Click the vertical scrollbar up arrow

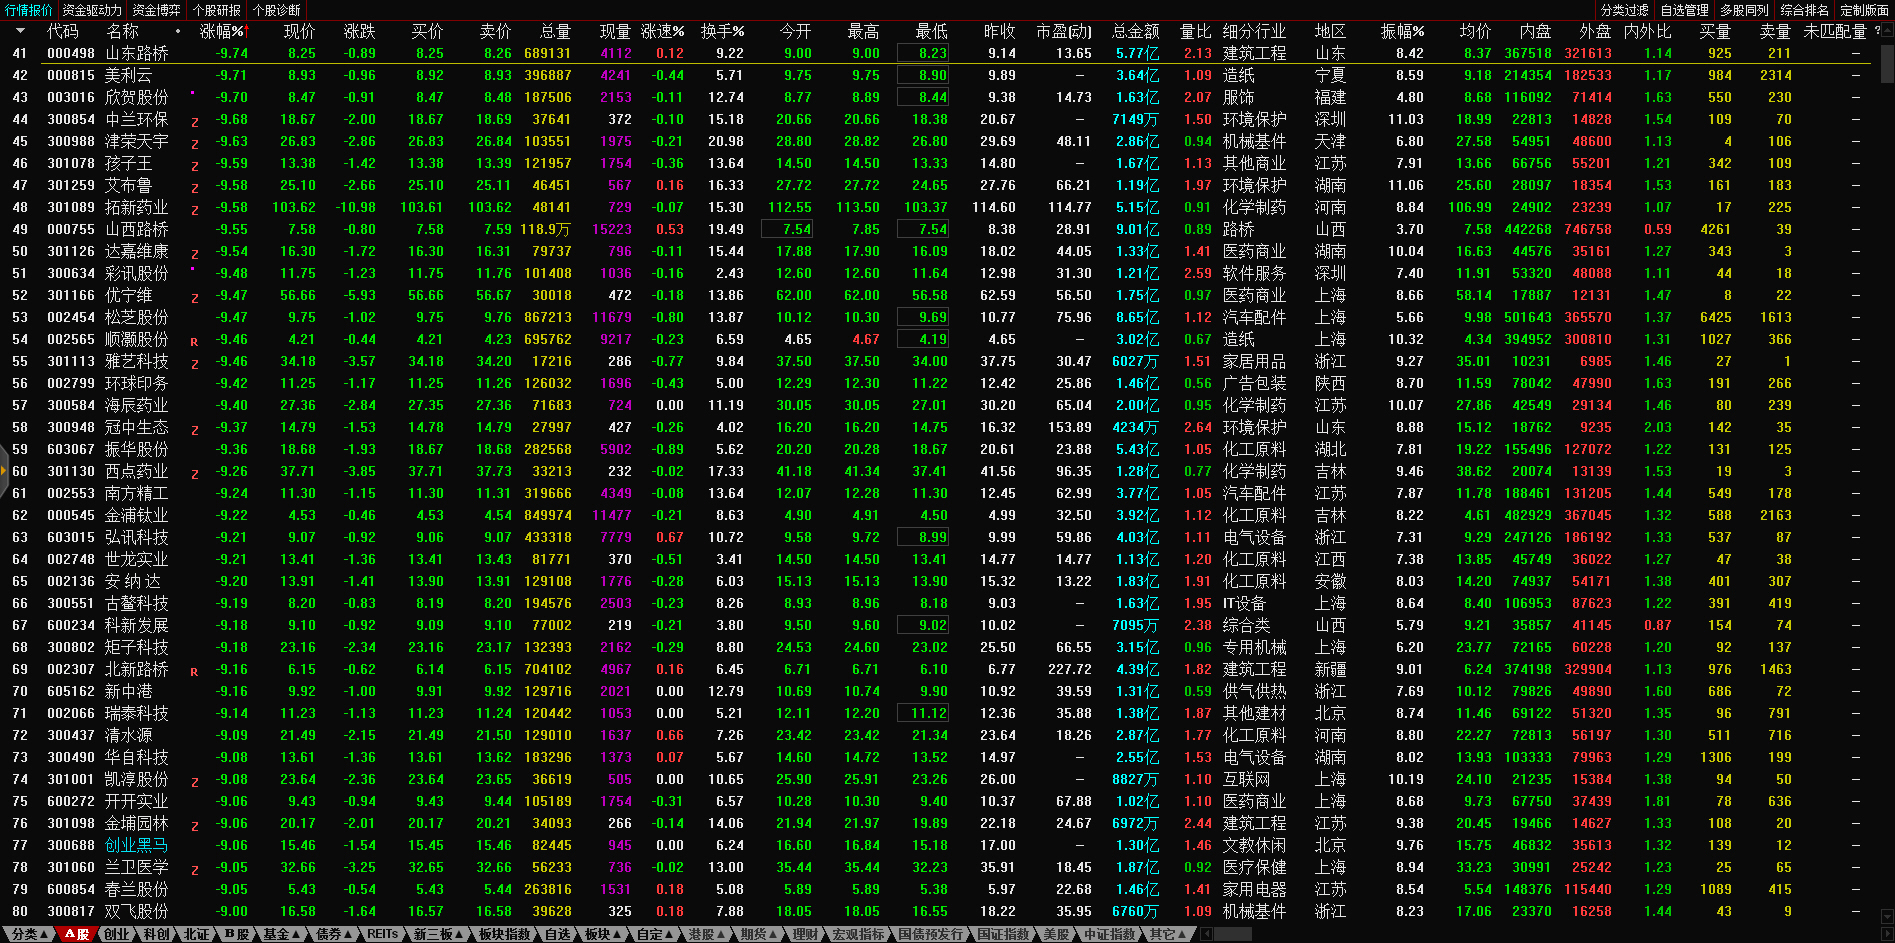(x=1887, y=31)
